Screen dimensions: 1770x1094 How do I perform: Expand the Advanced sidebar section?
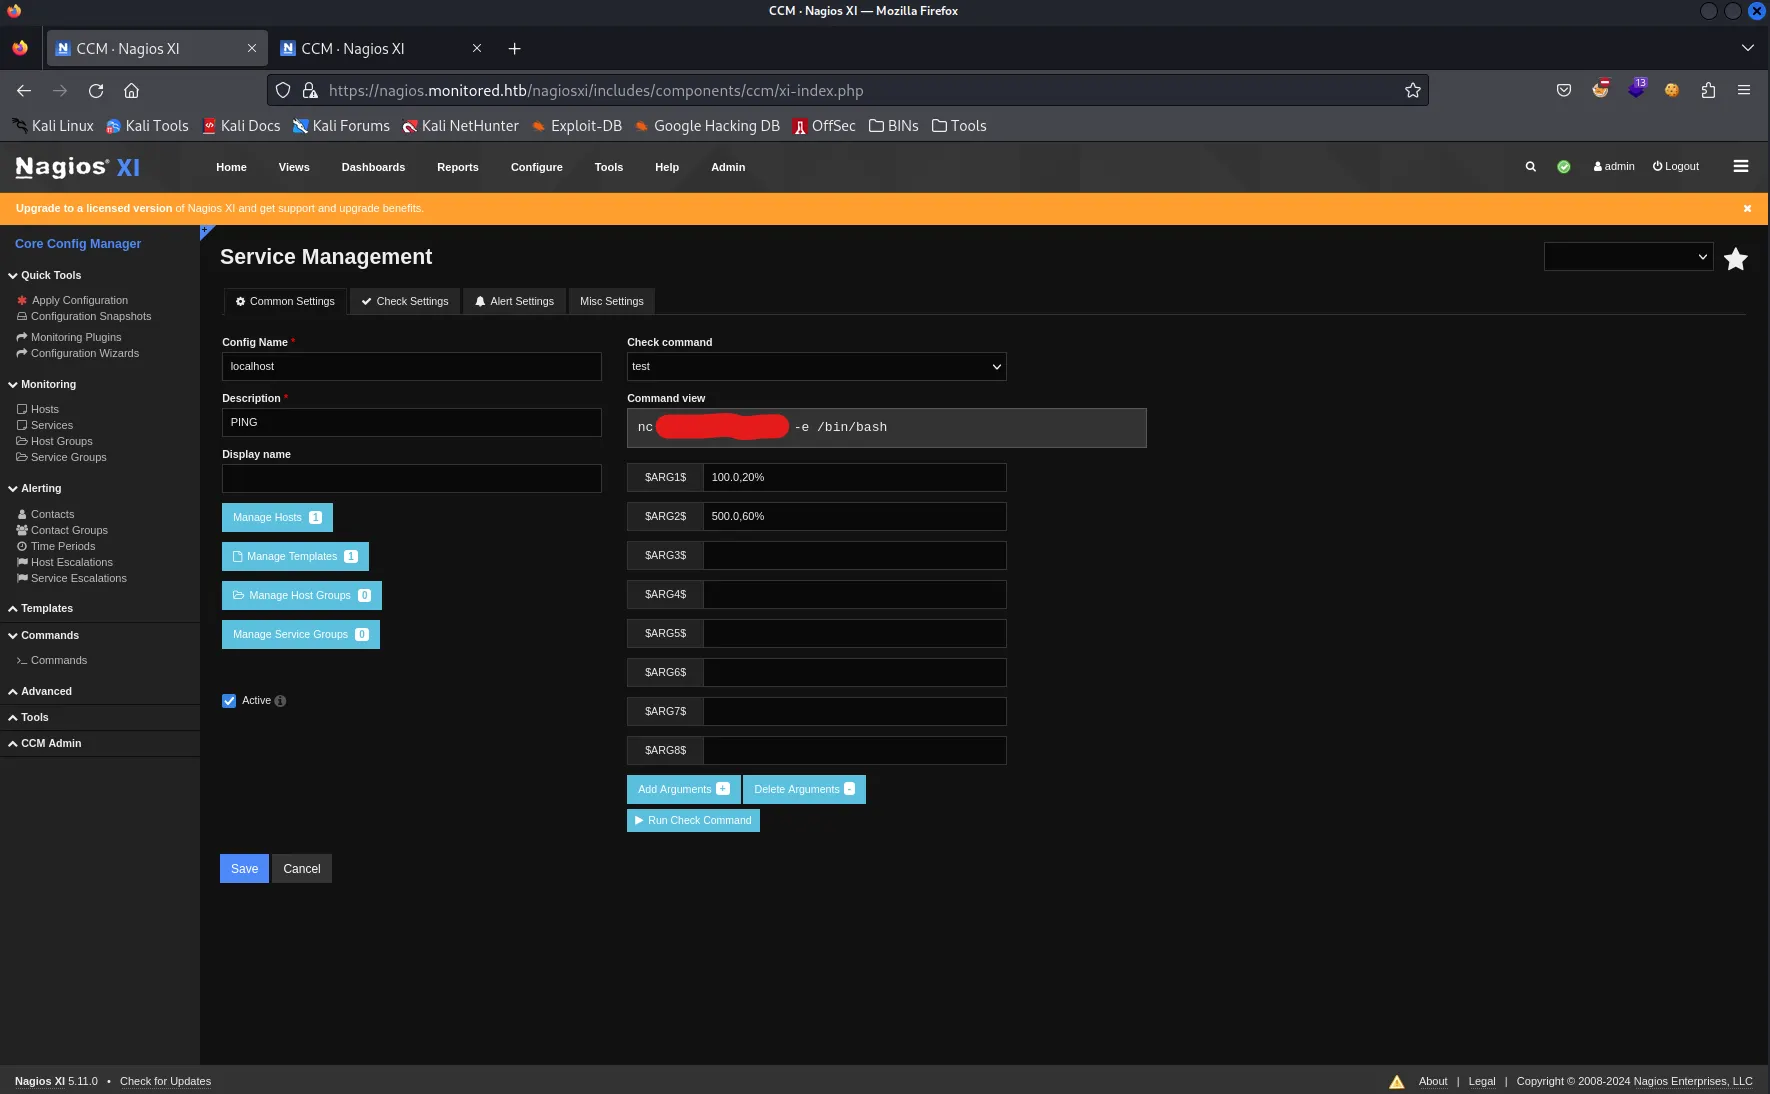[x=46, y=692]
